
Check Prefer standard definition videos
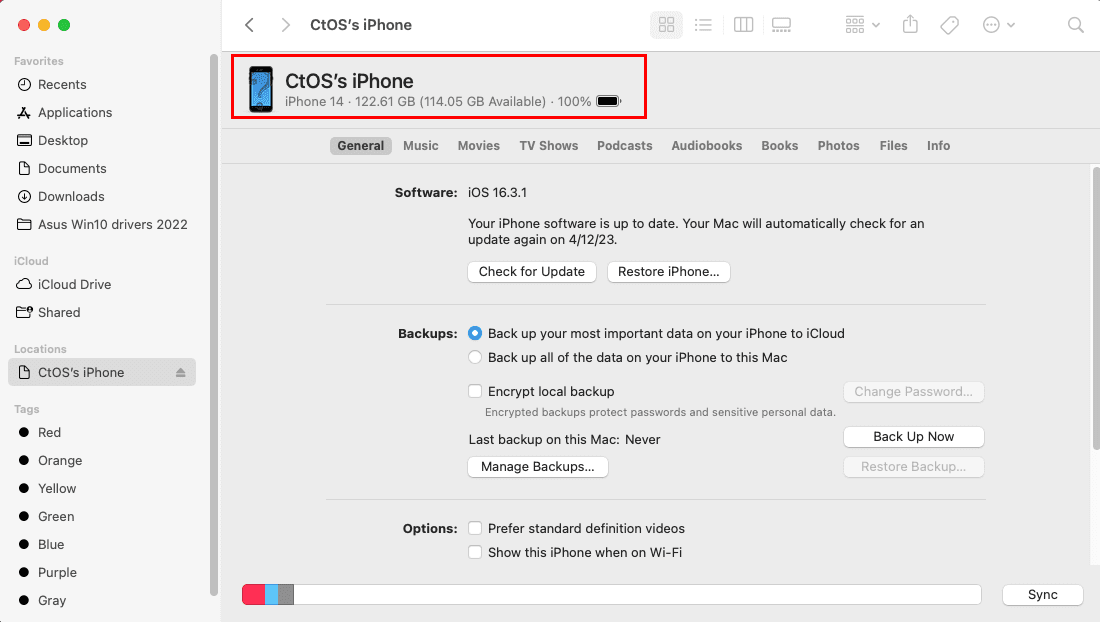pos(476,528)
